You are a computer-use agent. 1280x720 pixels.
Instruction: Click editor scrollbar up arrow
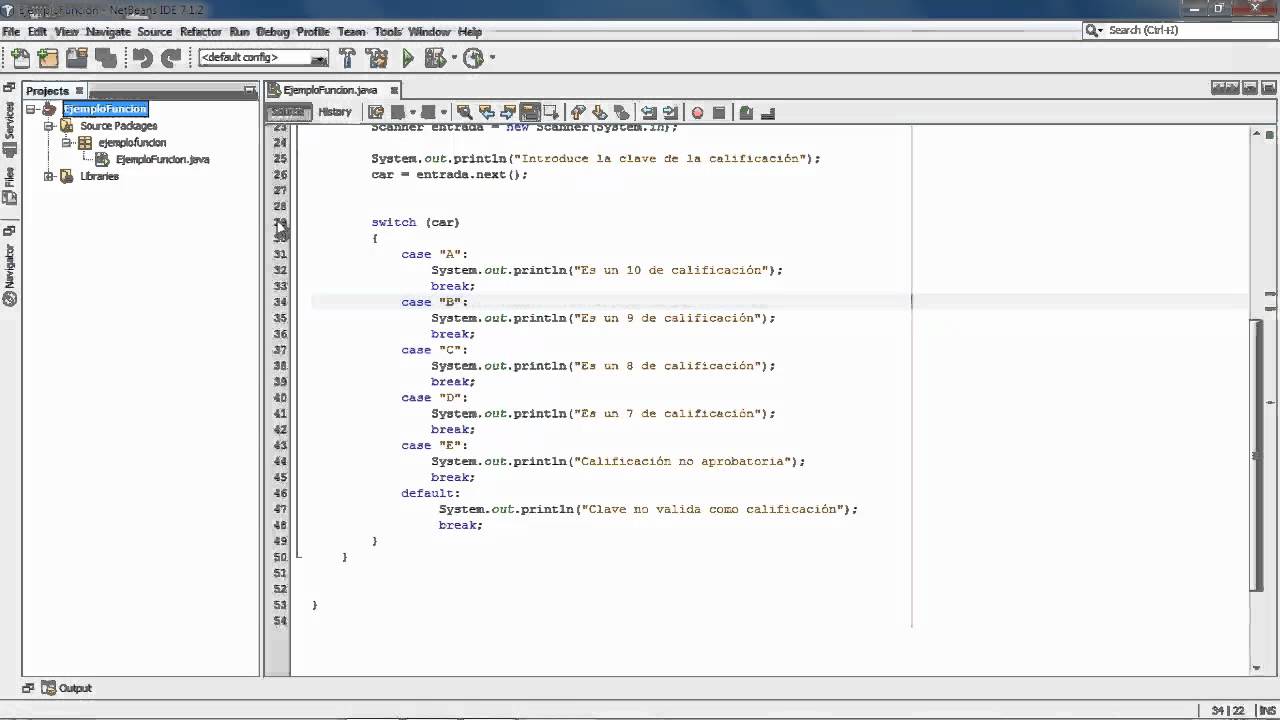click(x=1257, y=132)
